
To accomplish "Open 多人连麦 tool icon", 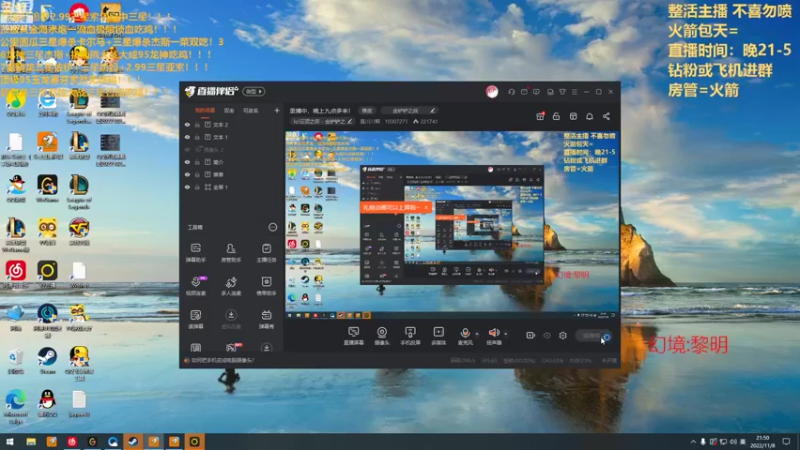I will 231,285.
